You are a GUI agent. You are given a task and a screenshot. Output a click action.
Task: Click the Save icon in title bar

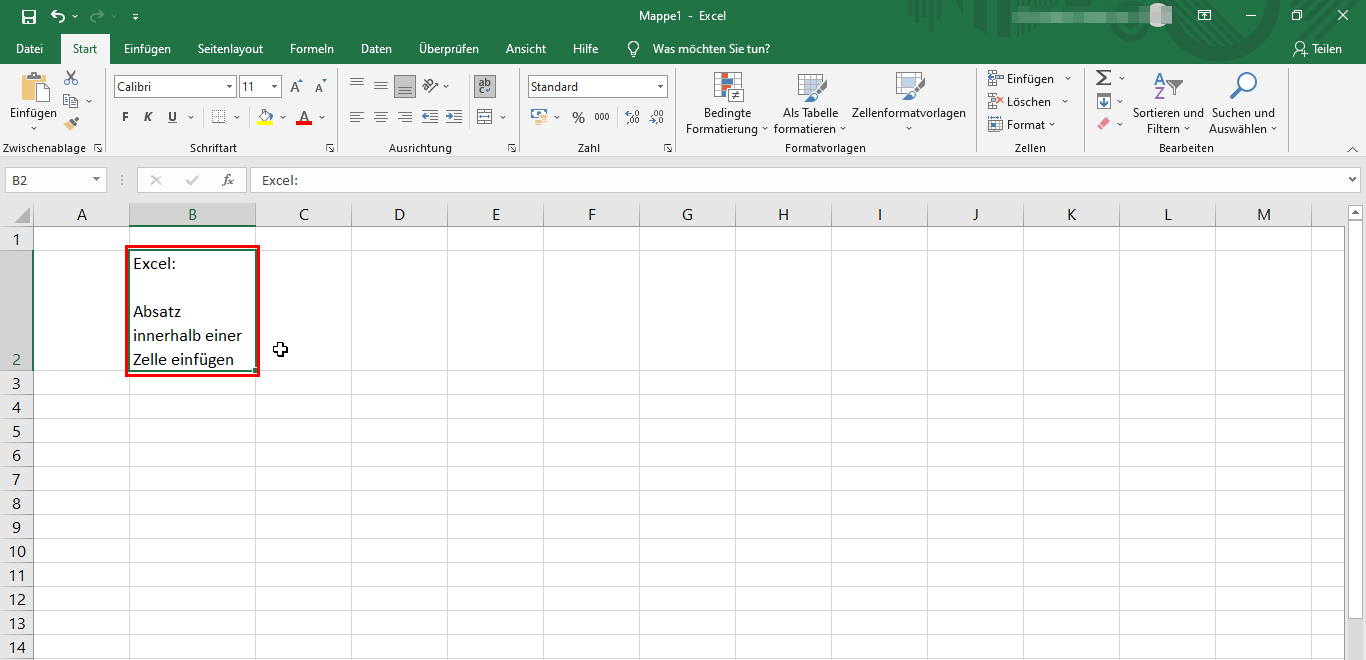pos(29,16)
